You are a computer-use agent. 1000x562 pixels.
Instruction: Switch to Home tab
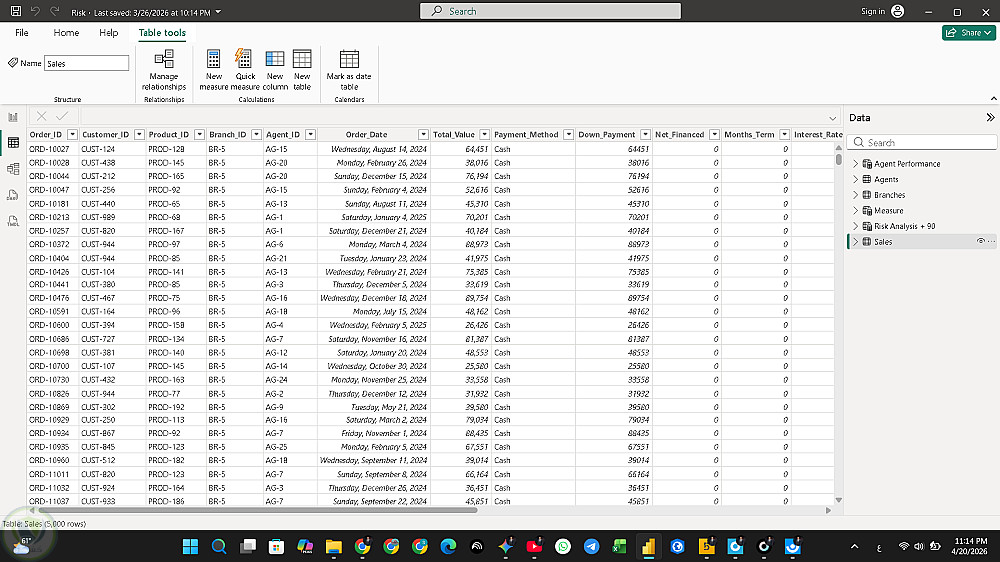[x=66, y=33]
